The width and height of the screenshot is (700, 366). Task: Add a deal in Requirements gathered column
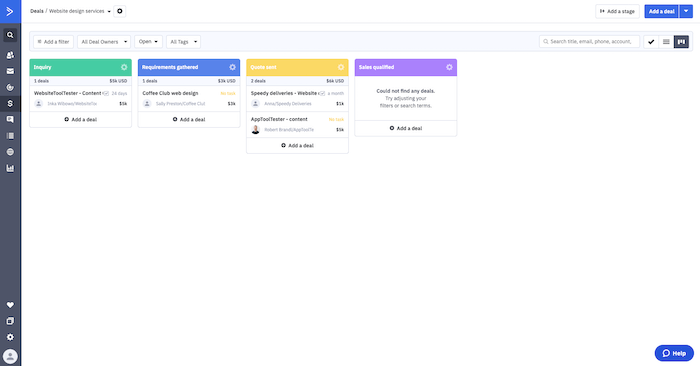189,119
